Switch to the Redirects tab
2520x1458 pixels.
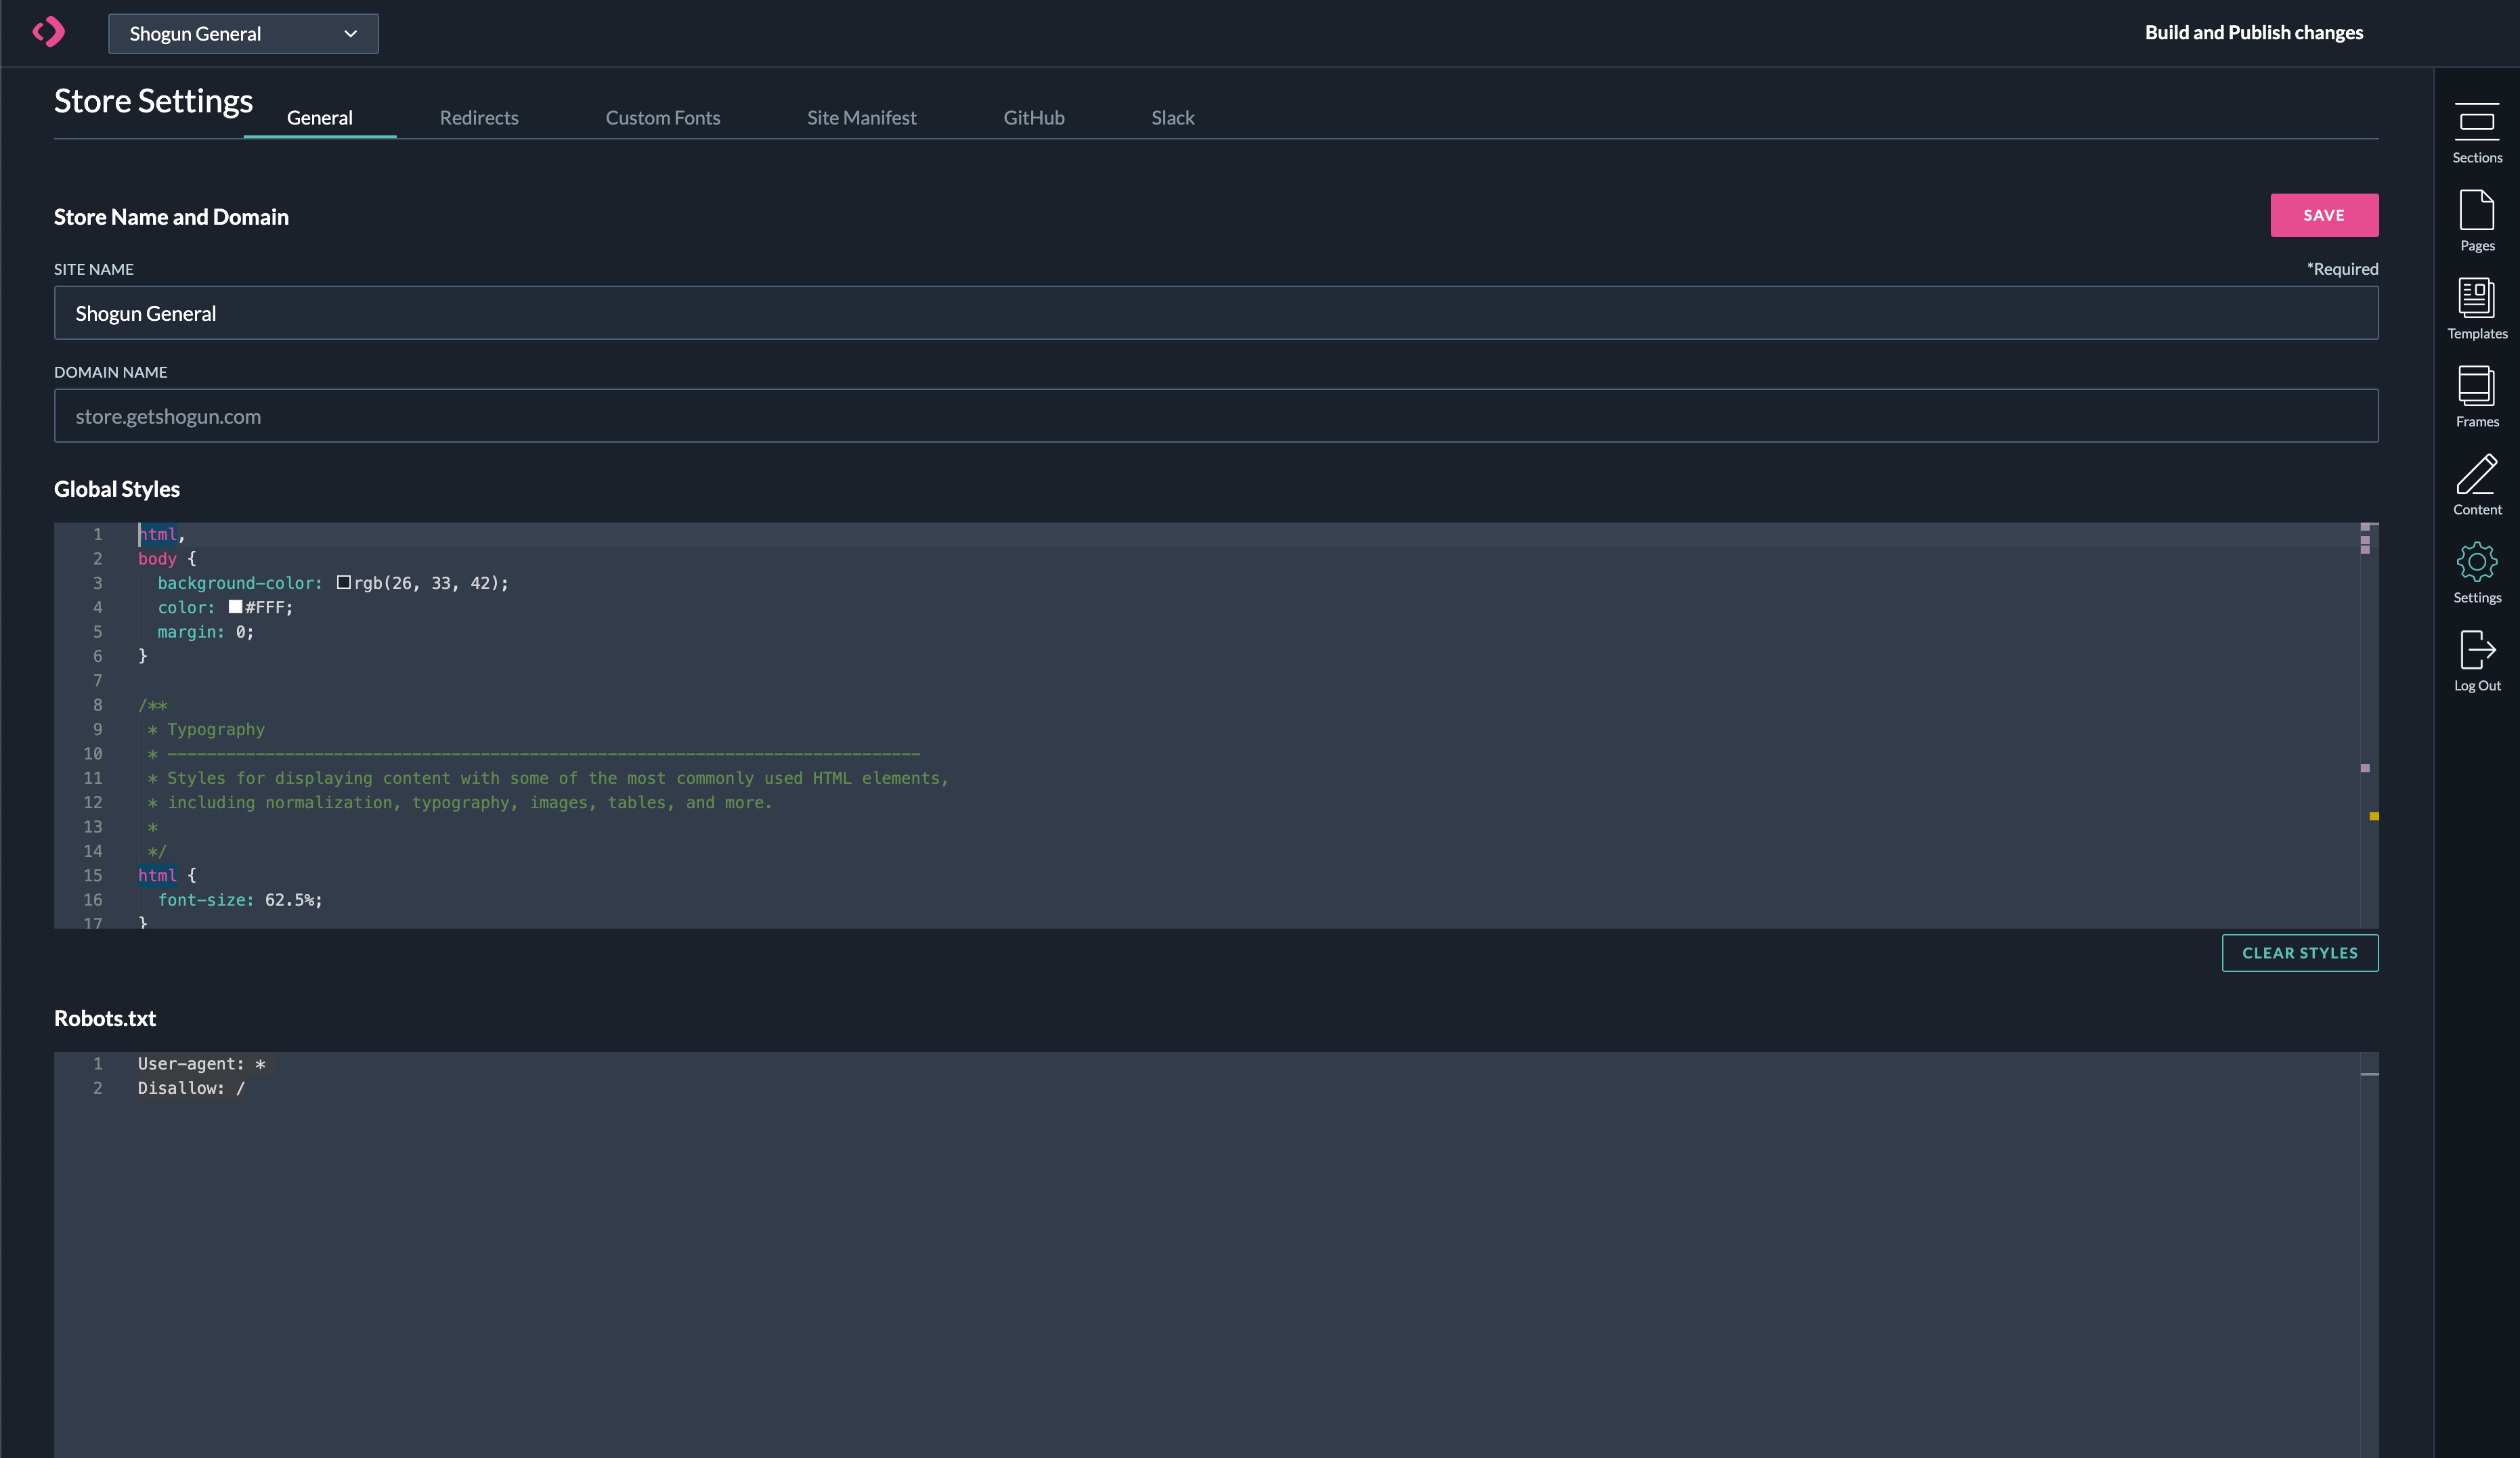click(479, 118)
